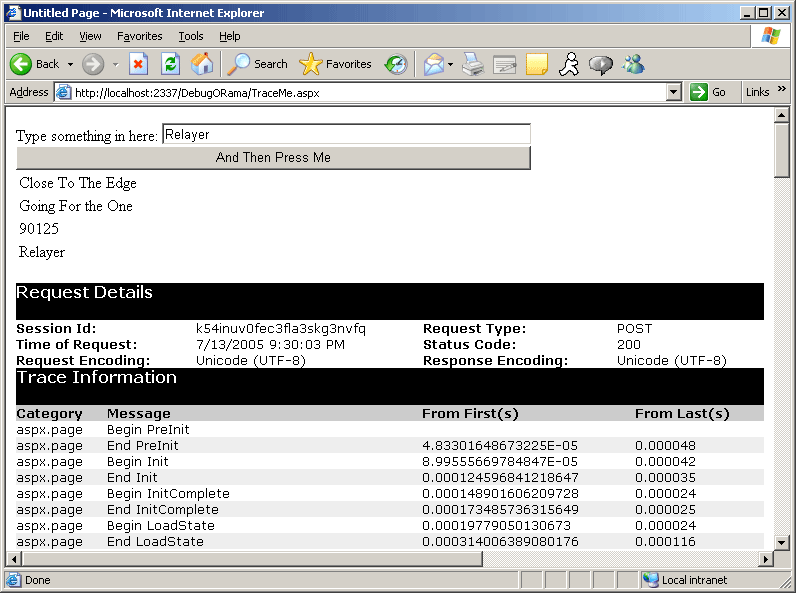Go to the Home page icon
The width and height of the screenshot is (796, 593).
pyautogui.click(x=202, y=64)
